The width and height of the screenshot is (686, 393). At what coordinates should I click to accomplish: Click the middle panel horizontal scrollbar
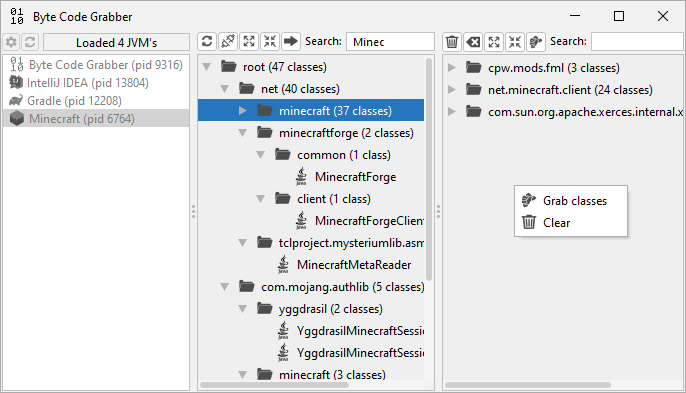coord(274,385)
